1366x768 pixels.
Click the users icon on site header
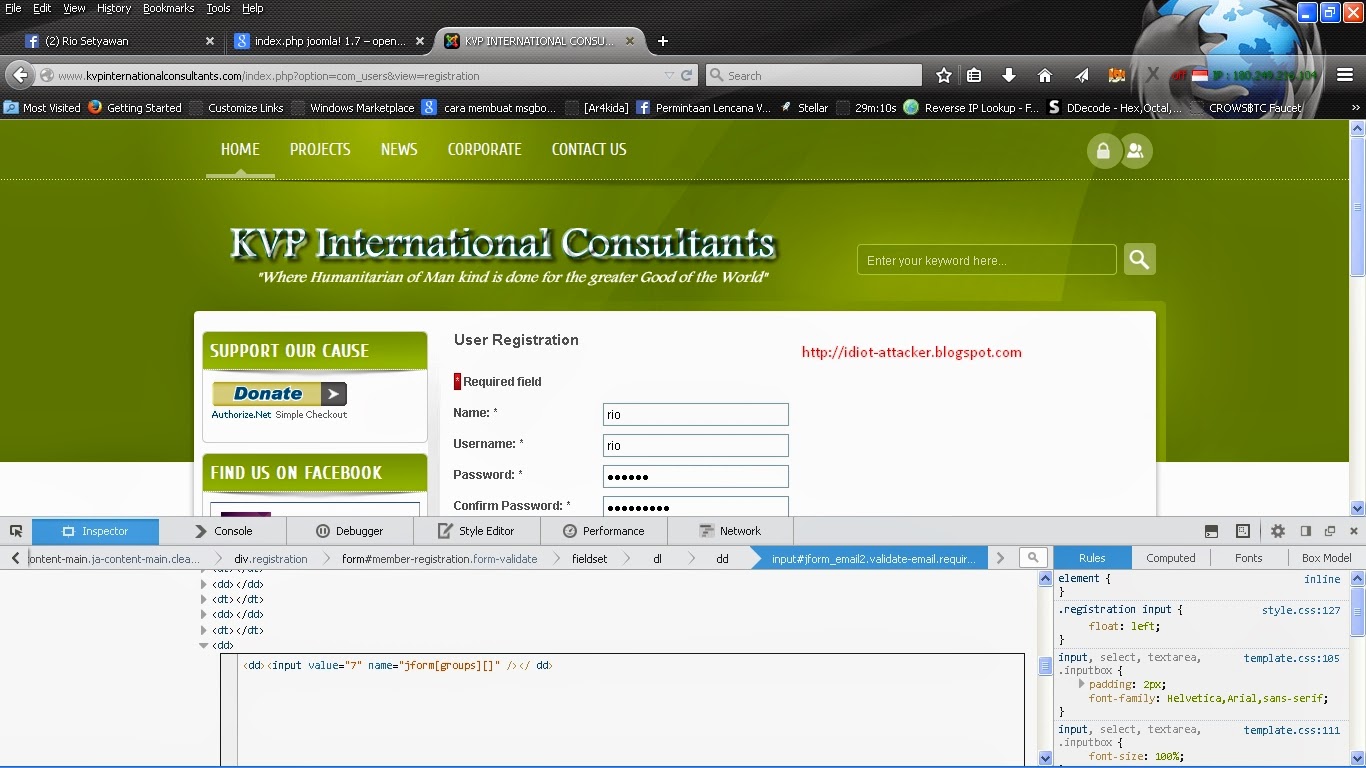[1135, 151]
